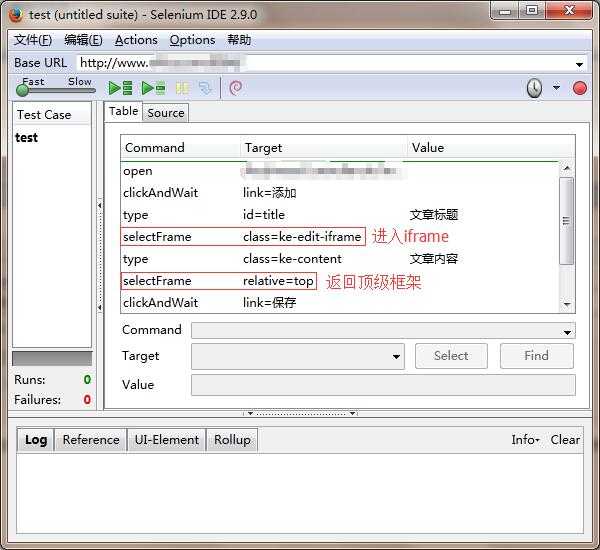Open the Options menu
This screenshot has width=600, height=550.
pos(192,40)
